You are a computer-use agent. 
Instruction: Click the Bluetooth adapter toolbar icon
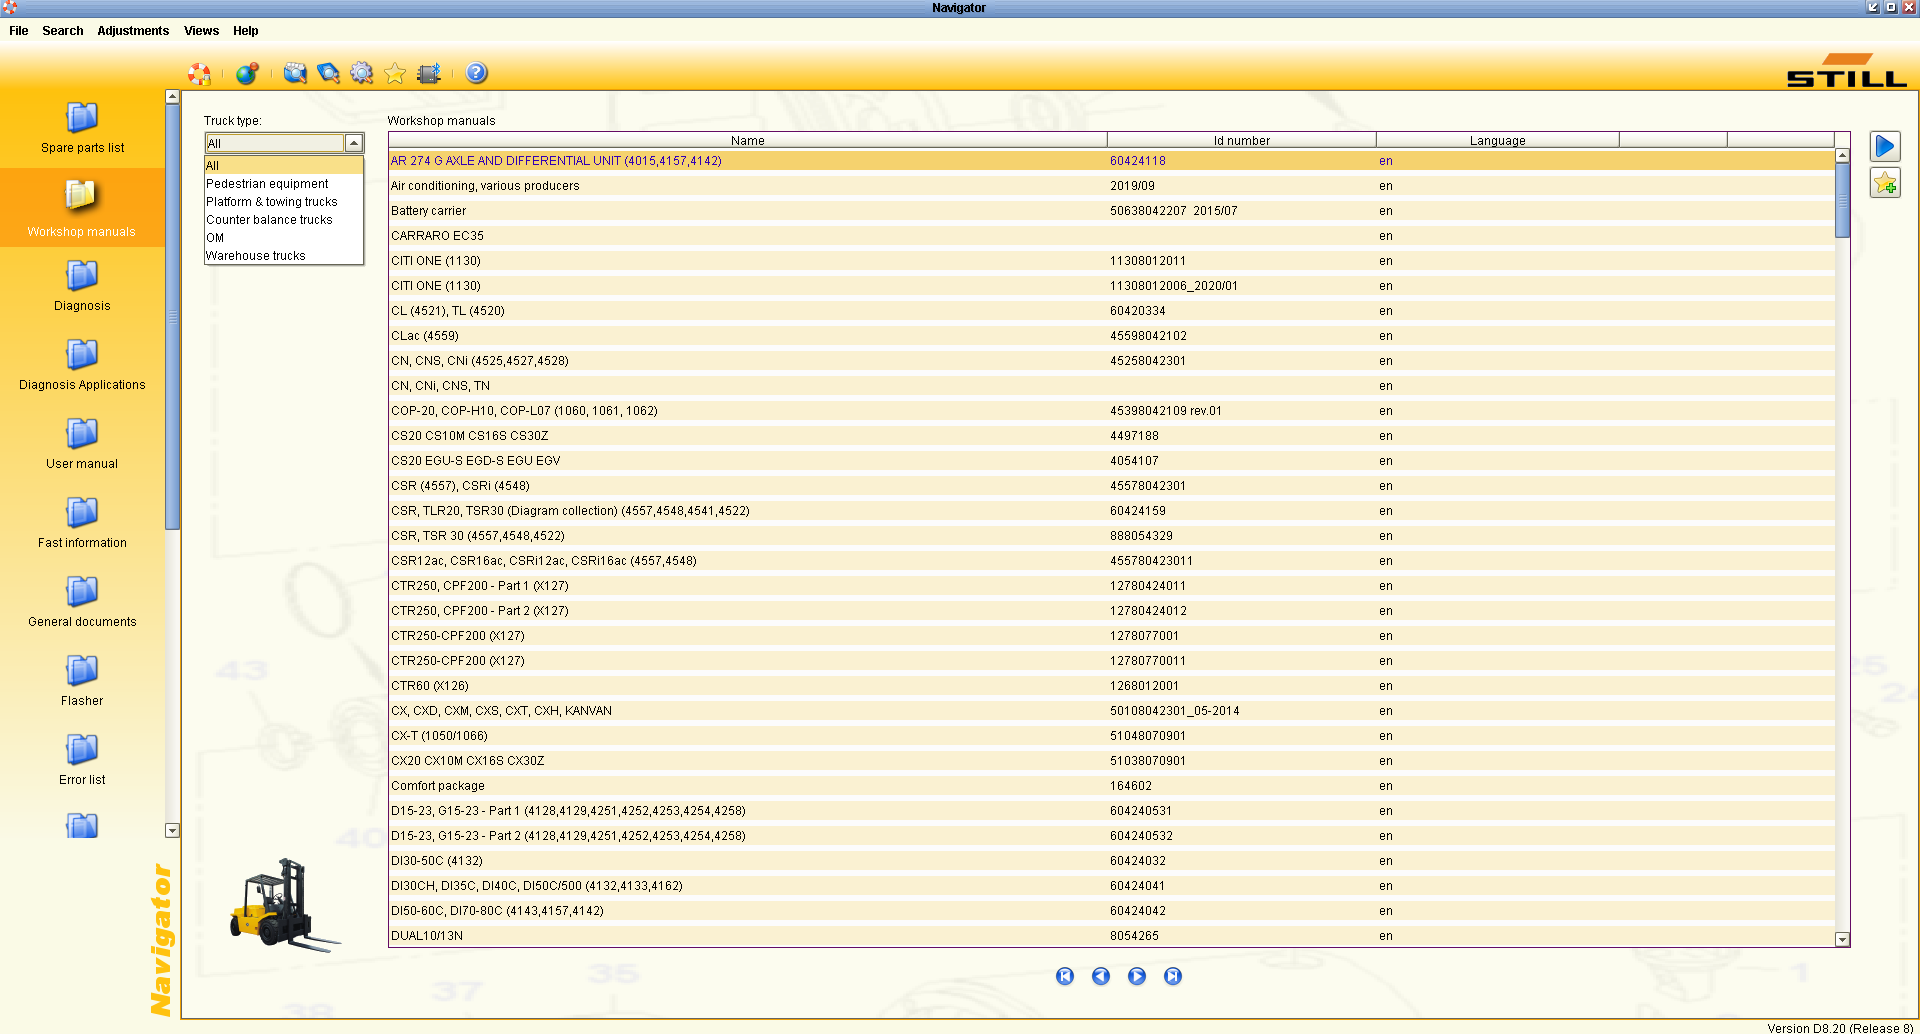click(429, 73)
